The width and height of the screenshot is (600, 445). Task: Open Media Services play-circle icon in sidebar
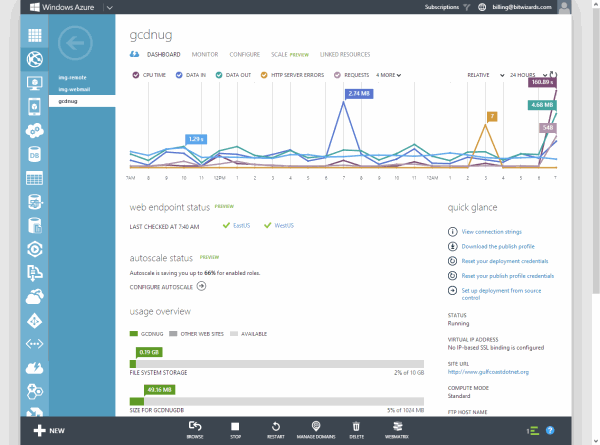(x=34, y=249)
